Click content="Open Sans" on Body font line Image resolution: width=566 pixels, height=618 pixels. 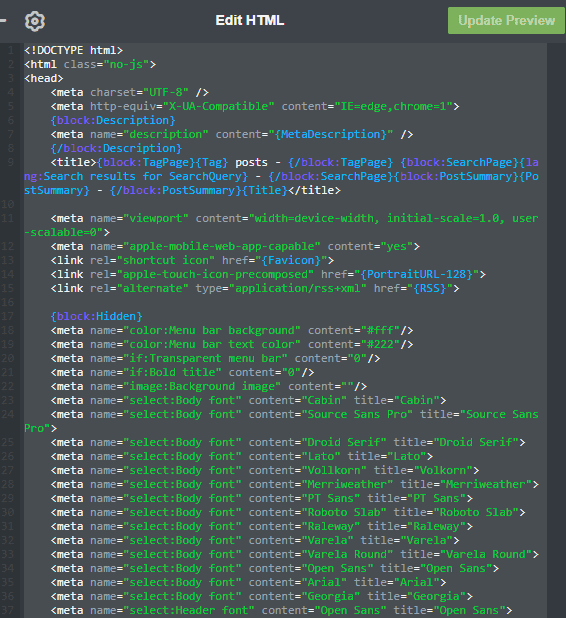coord(311,568)
